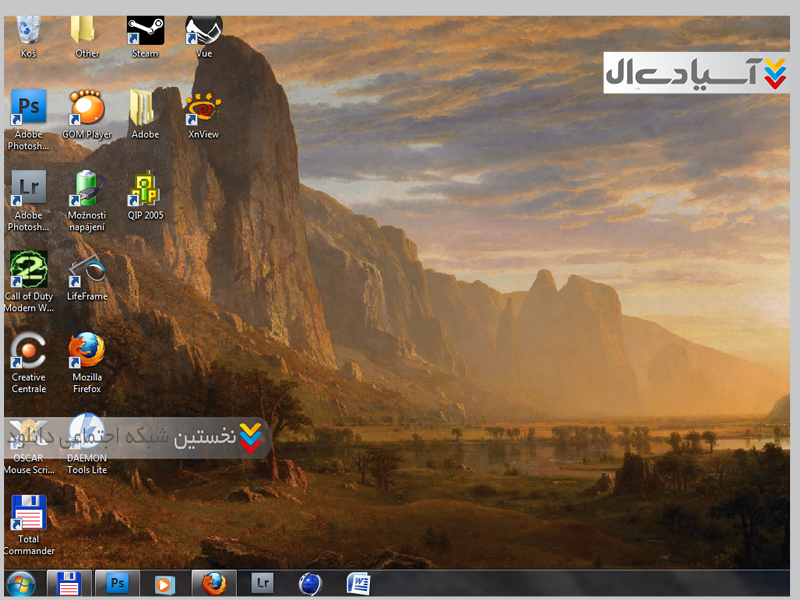Click the Adobe Photoshop desktop shortcut
Screen dimensions: 800x600
point(28,108)
